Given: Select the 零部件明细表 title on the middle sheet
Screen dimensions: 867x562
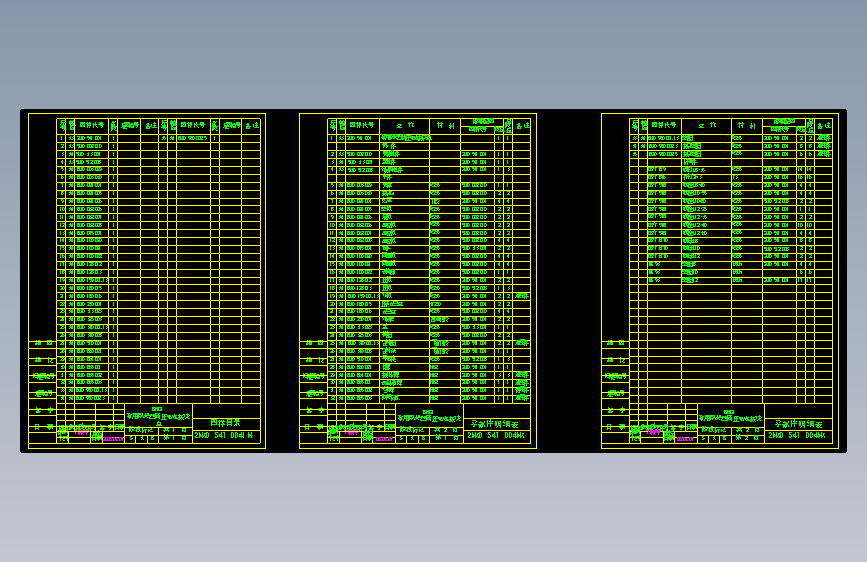Looking at the screenshot, I should coord(495,424).
